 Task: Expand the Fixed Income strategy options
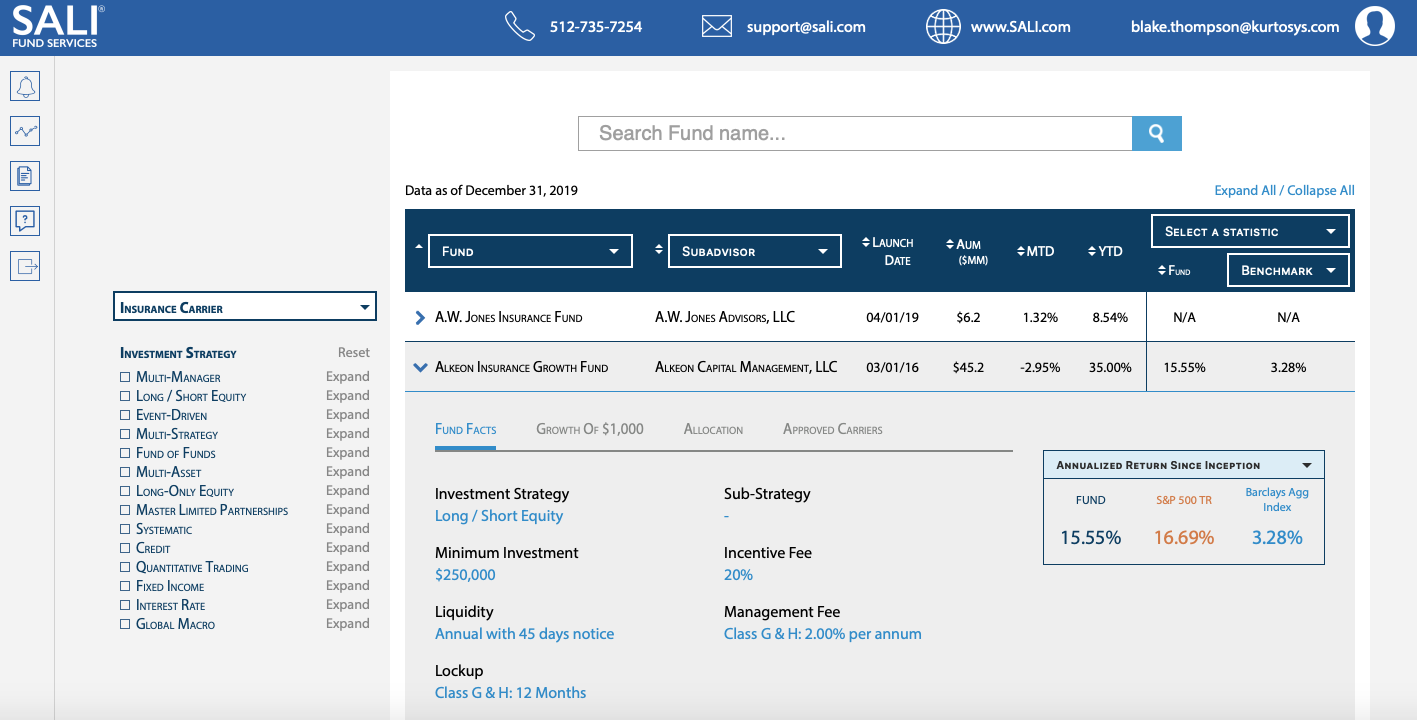tap(348, 586)
